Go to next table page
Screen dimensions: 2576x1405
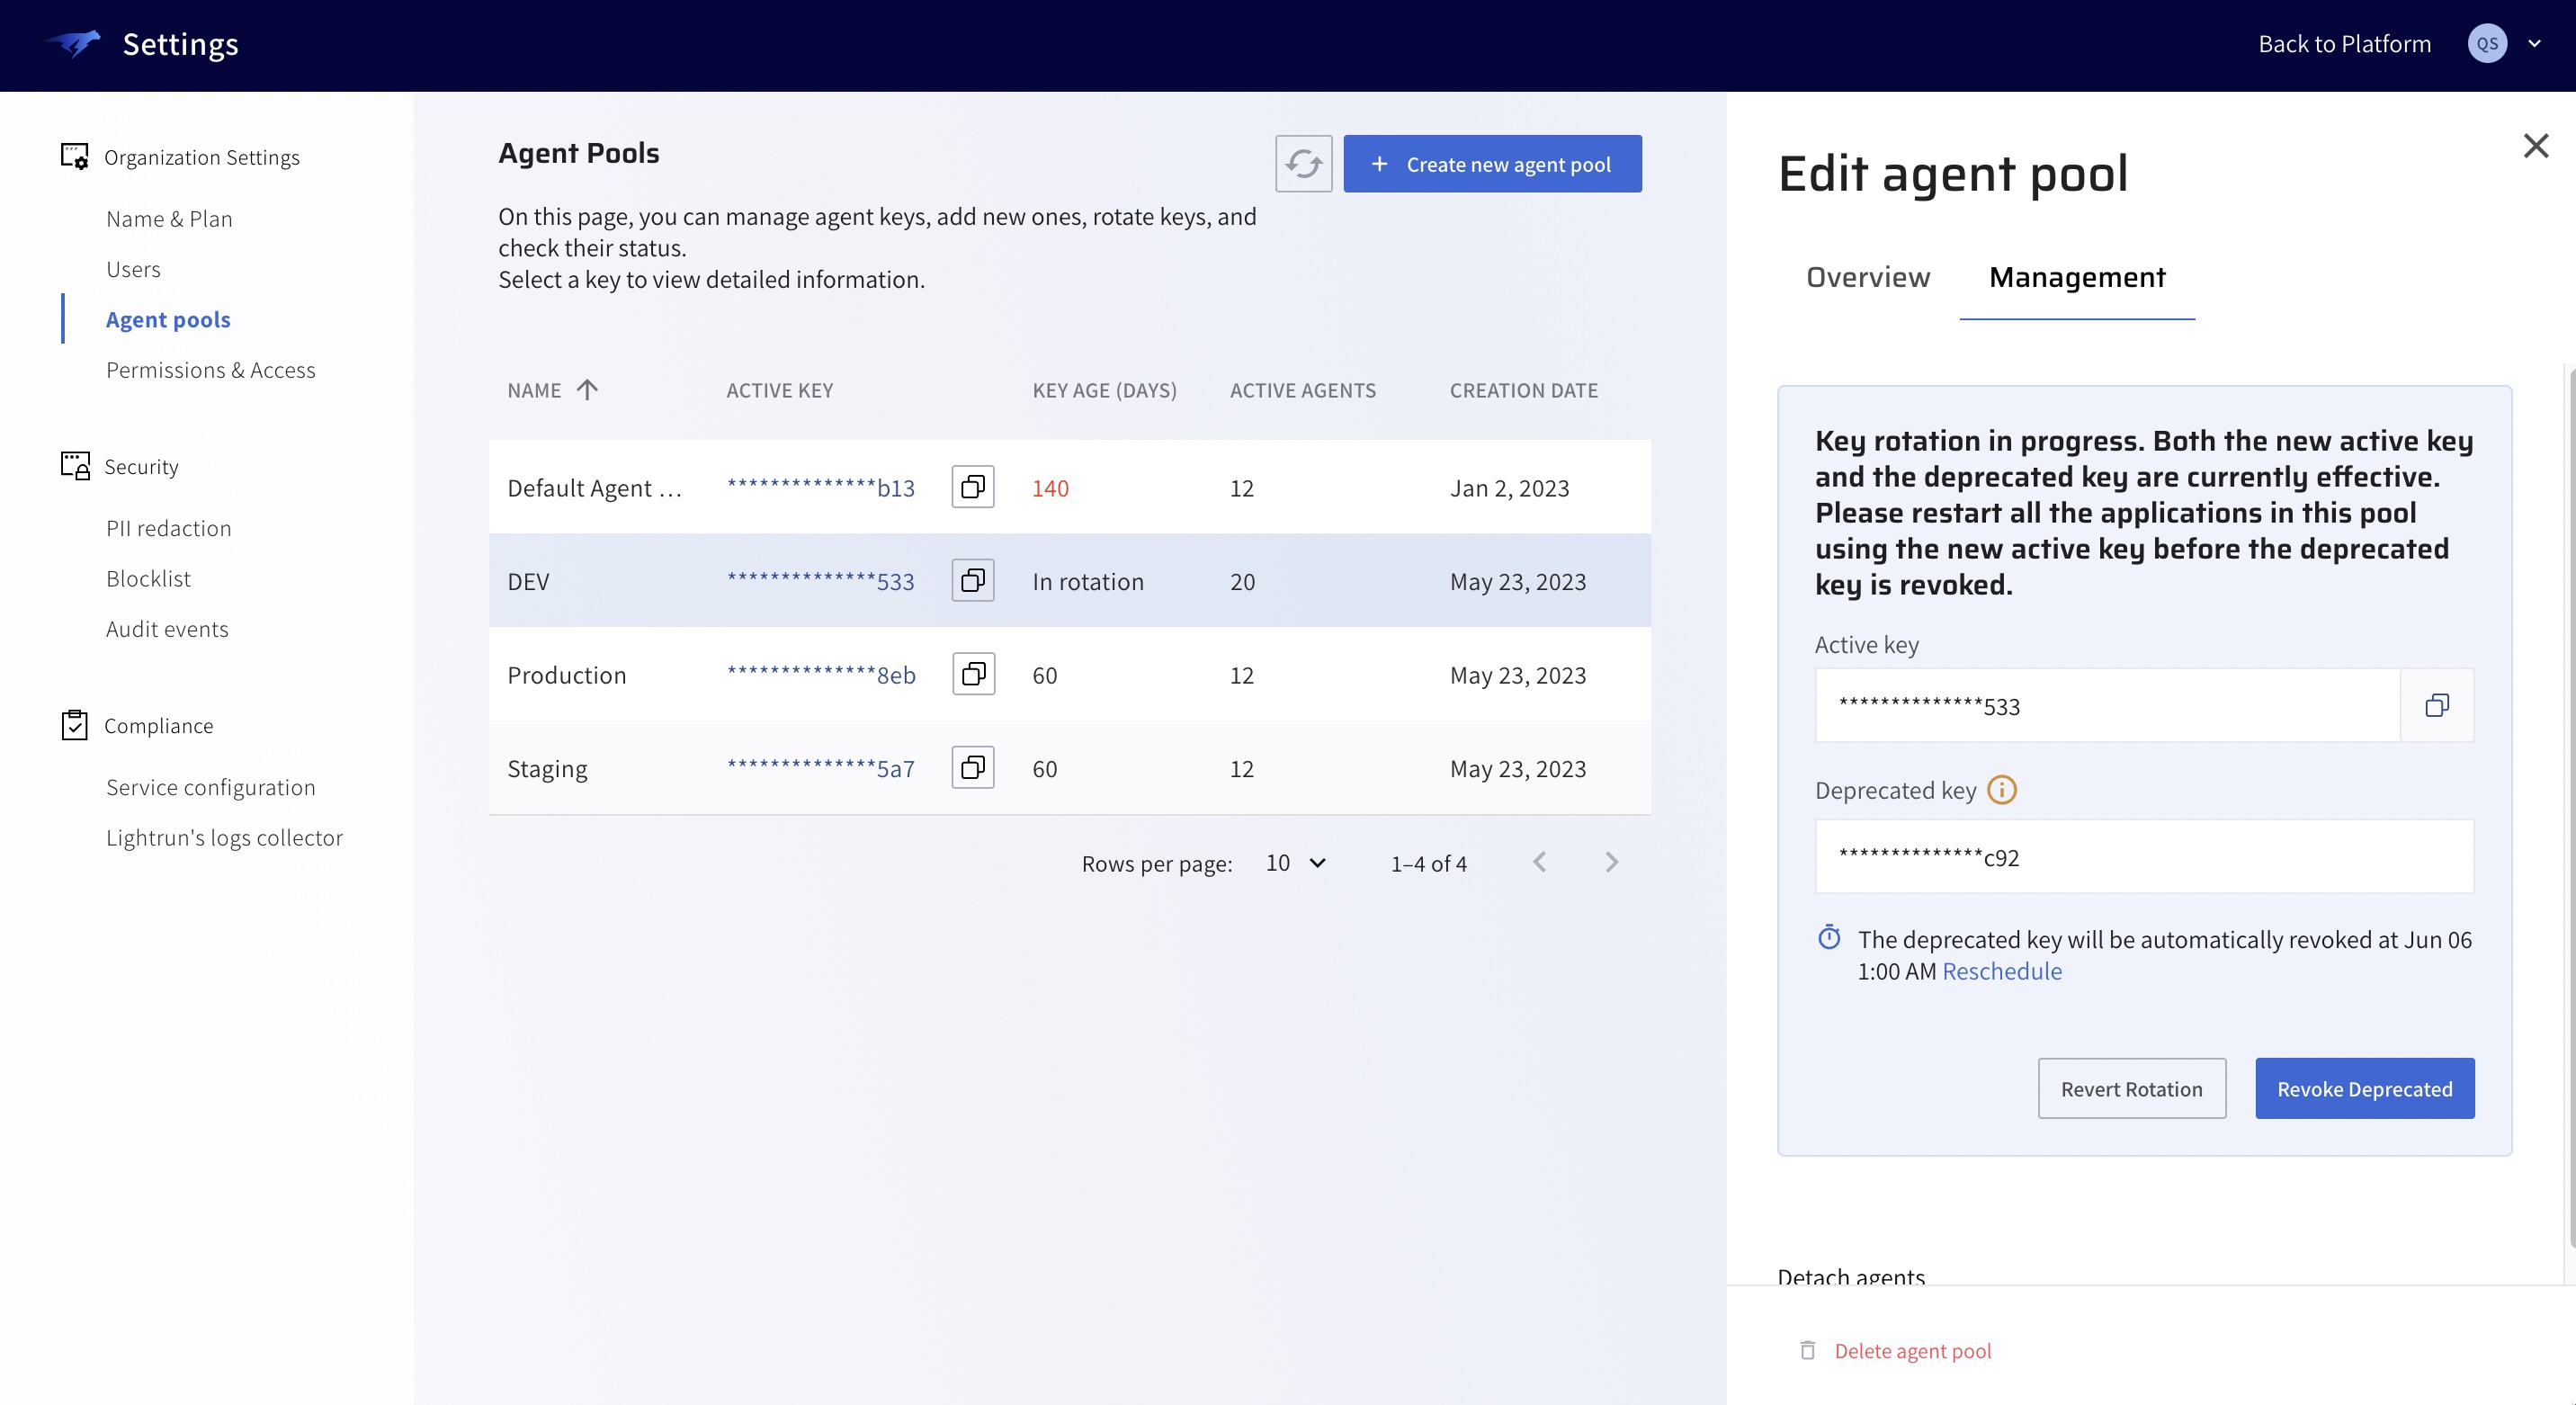coord(1611,863)
